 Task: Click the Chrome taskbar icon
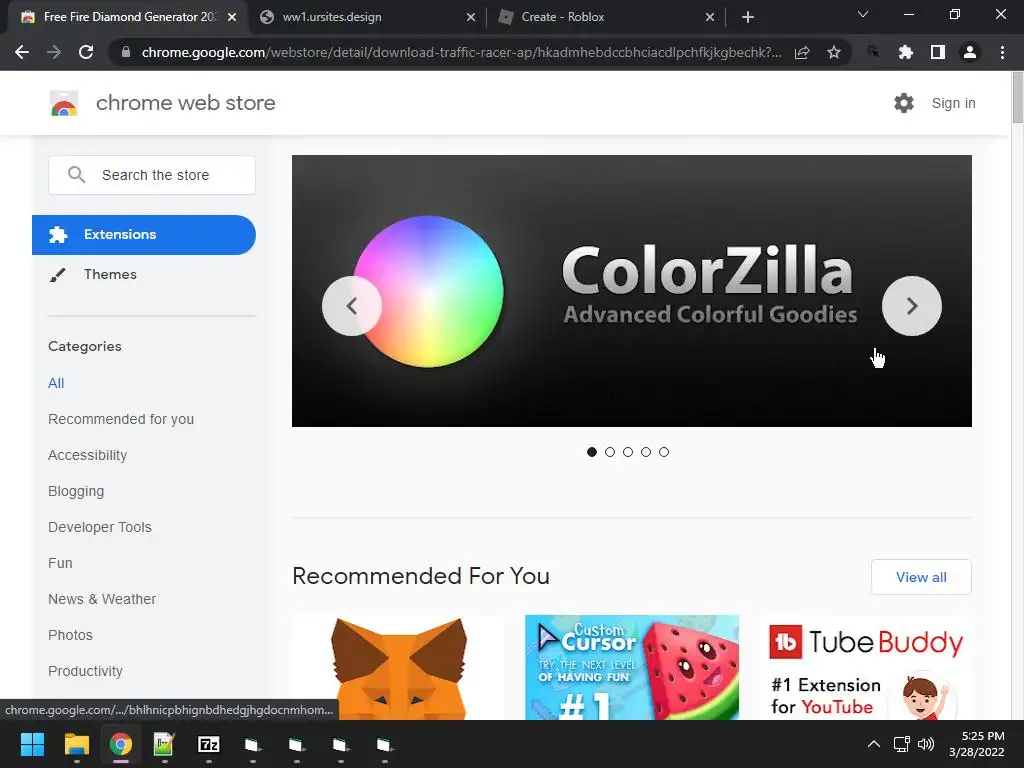click(x=121, y=744)
